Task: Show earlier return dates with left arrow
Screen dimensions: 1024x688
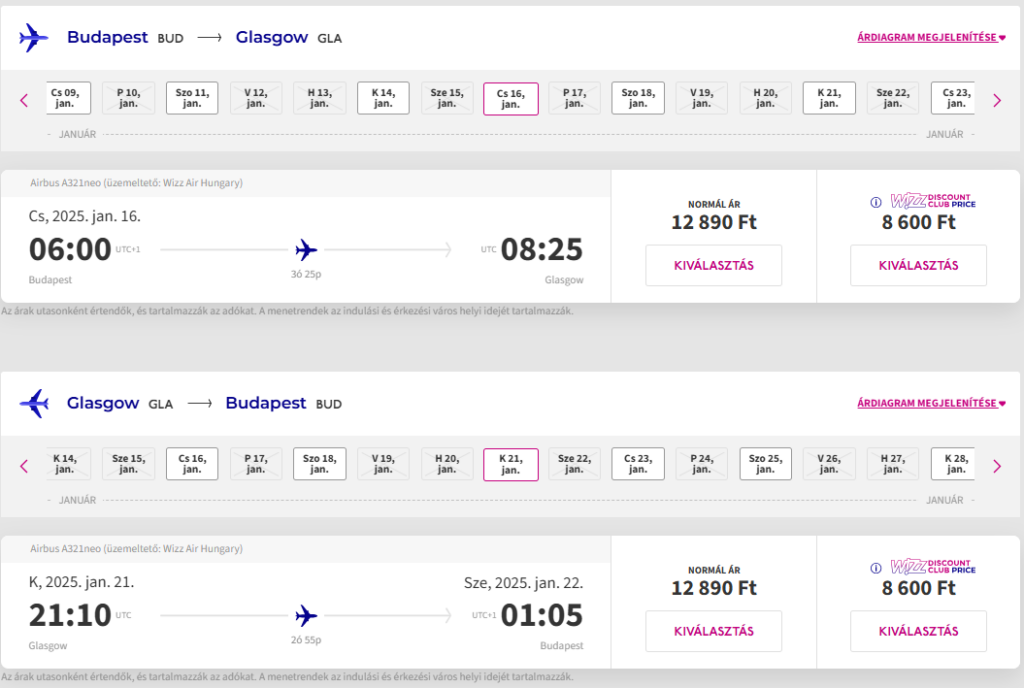Action: pos(24,466)
